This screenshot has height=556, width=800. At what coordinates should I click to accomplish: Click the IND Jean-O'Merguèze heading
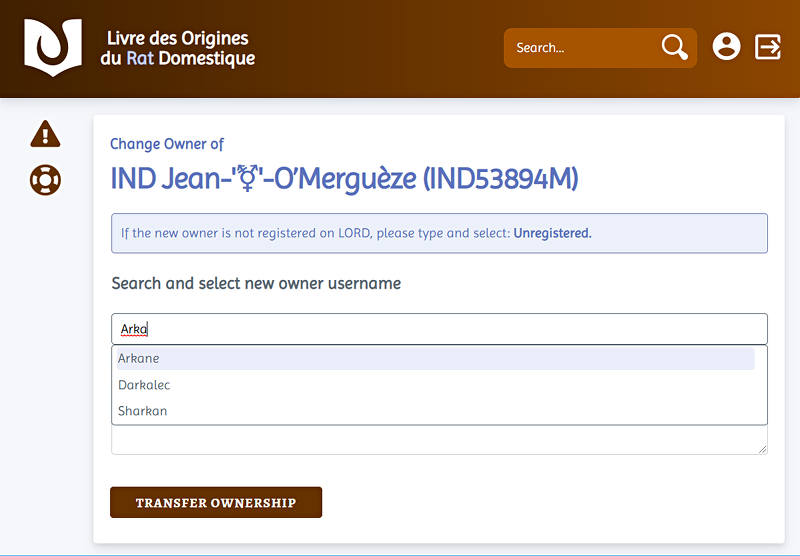tap(344, 179)
